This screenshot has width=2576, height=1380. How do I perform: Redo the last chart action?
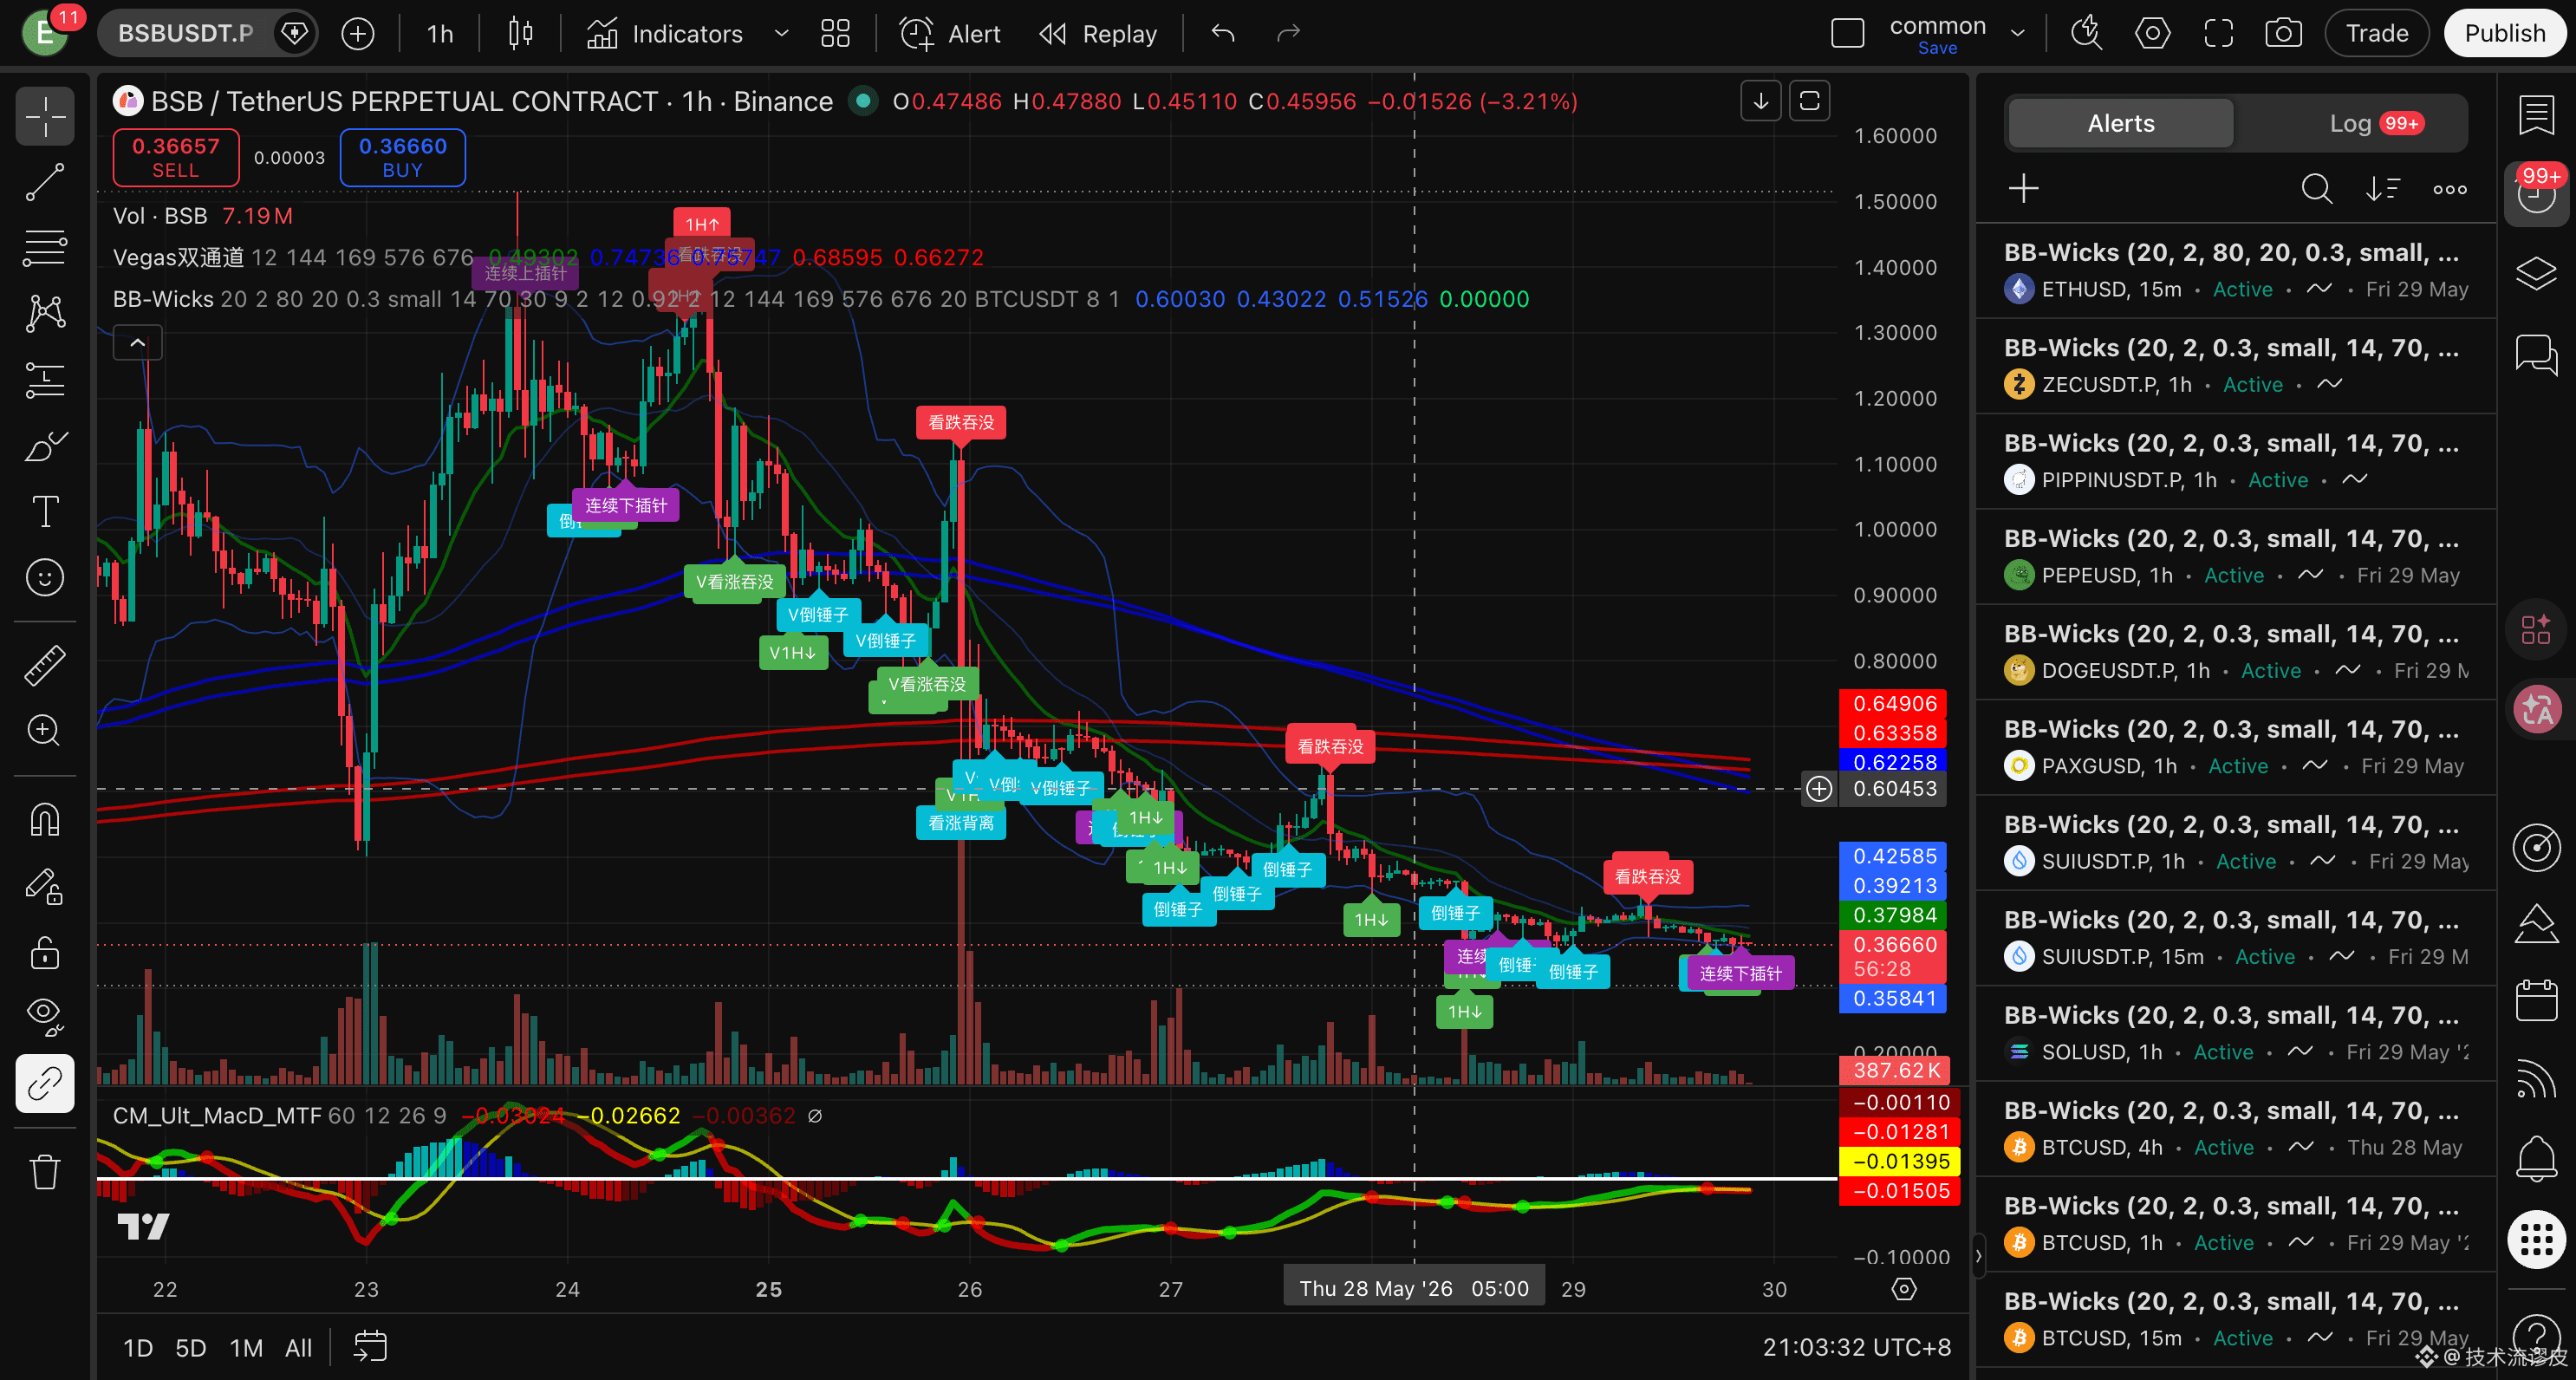click(x=1289, y=34)
